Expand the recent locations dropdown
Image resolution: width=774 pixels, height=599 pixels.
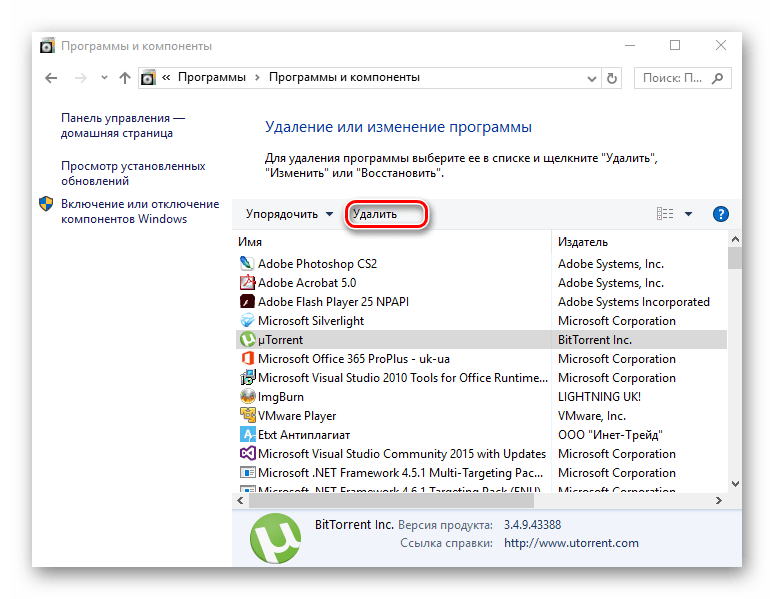[x=104, y=78]
